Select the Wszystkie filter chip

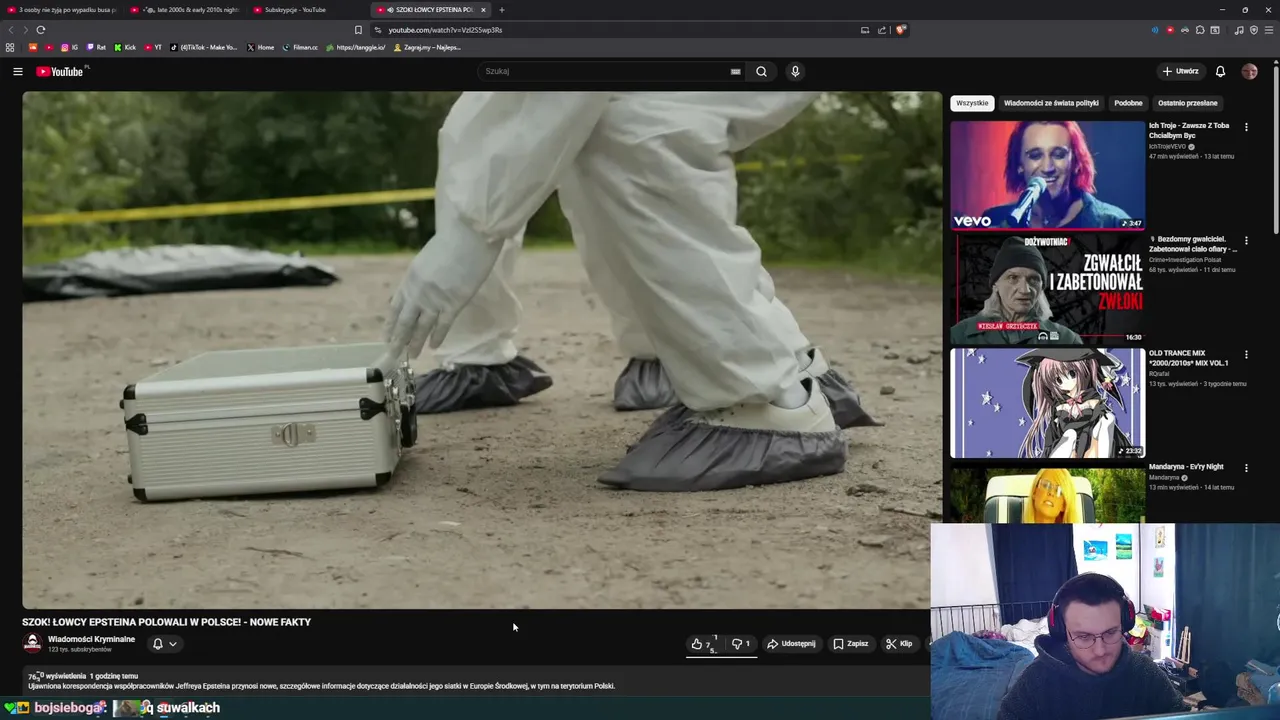[972, 103]
